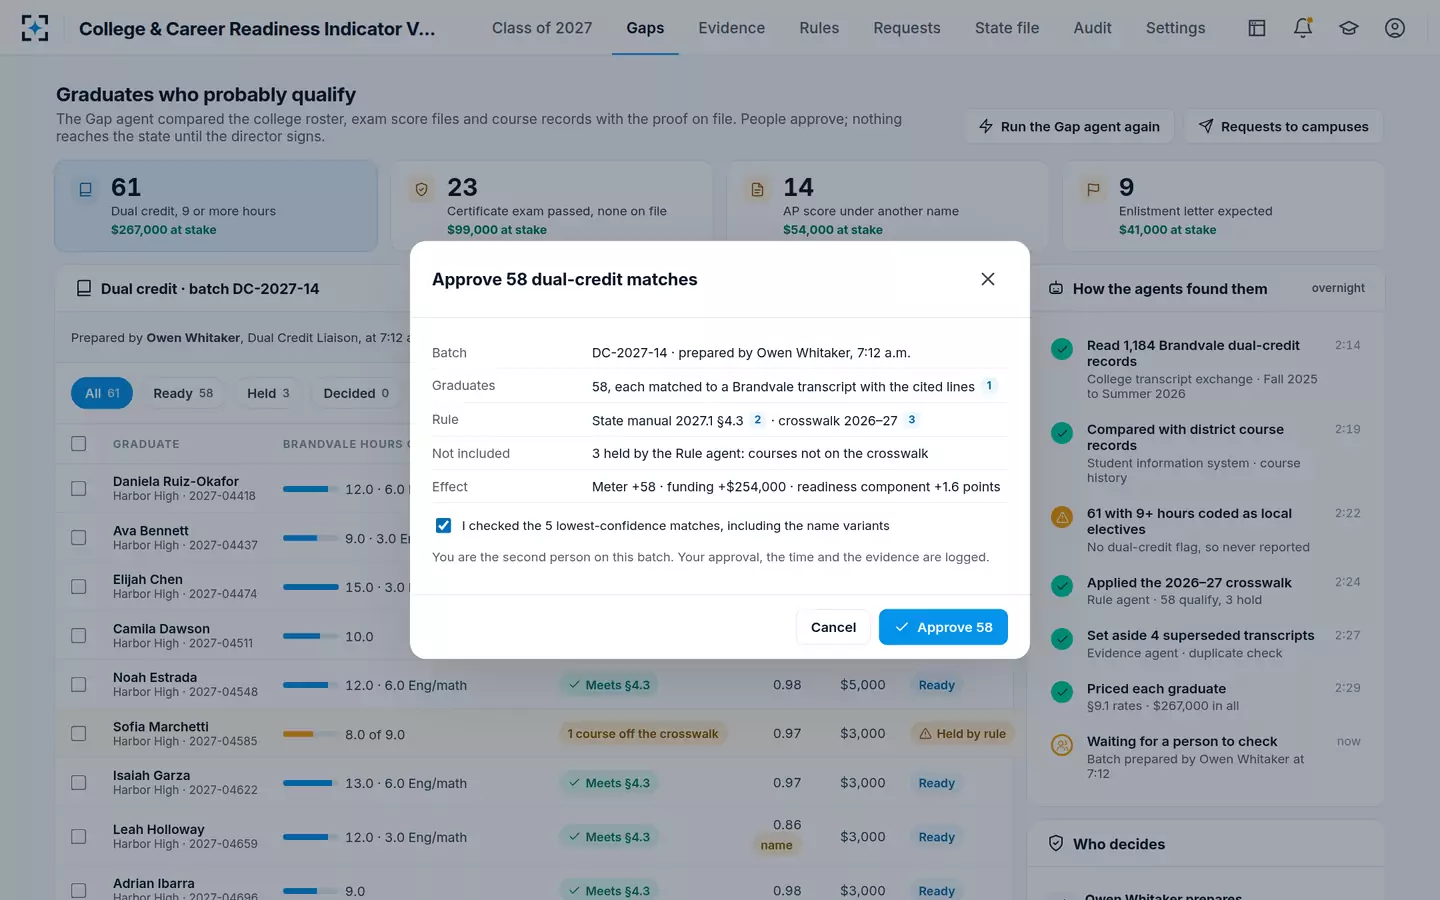Click the person icon at Waiting for a person
This screenshot has width=1440, height=900.
pos(1062,745)
